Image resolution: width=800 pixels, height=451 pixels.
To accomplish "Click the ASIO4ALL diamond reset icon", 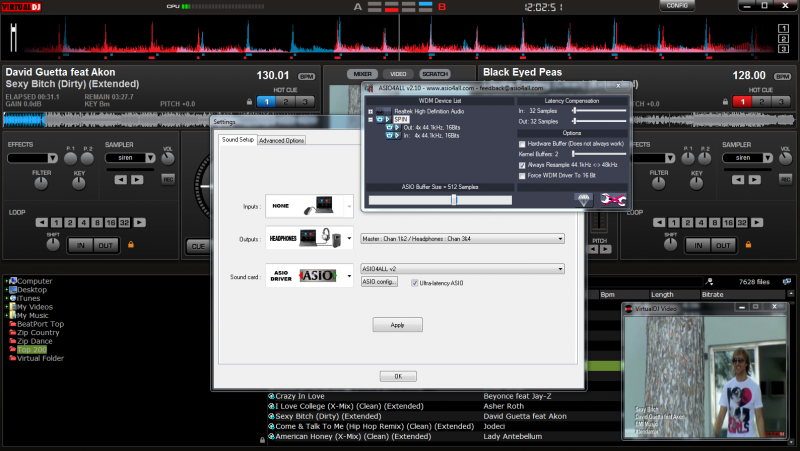I will (x=584, y=199).
